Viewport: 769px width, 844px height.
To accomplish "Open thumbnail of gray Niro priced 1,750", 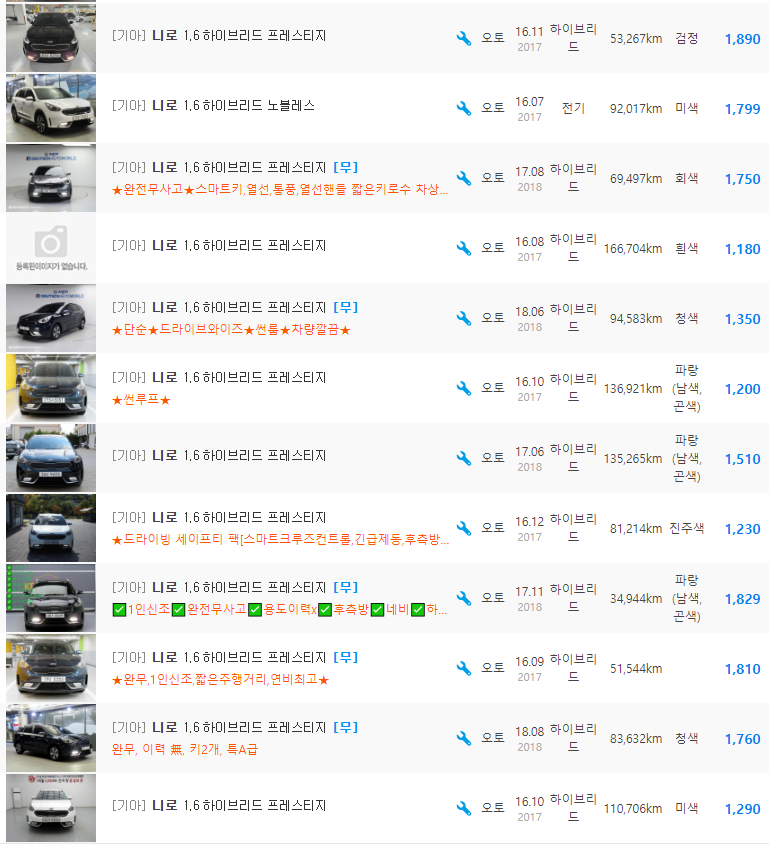I will coord(51,178).
